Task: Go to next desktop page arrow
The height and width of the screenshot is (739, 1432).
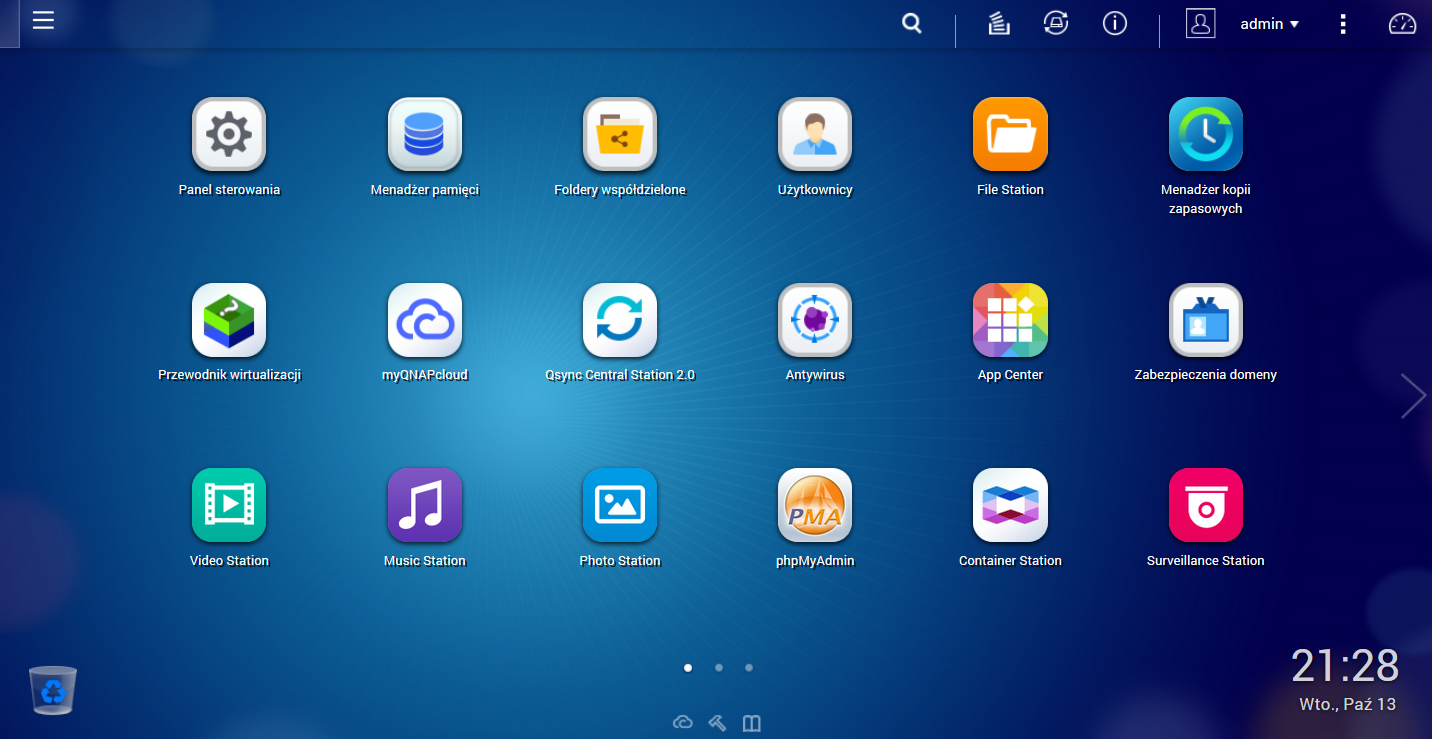Action: pyautogui.click(x=1413, y=395)
